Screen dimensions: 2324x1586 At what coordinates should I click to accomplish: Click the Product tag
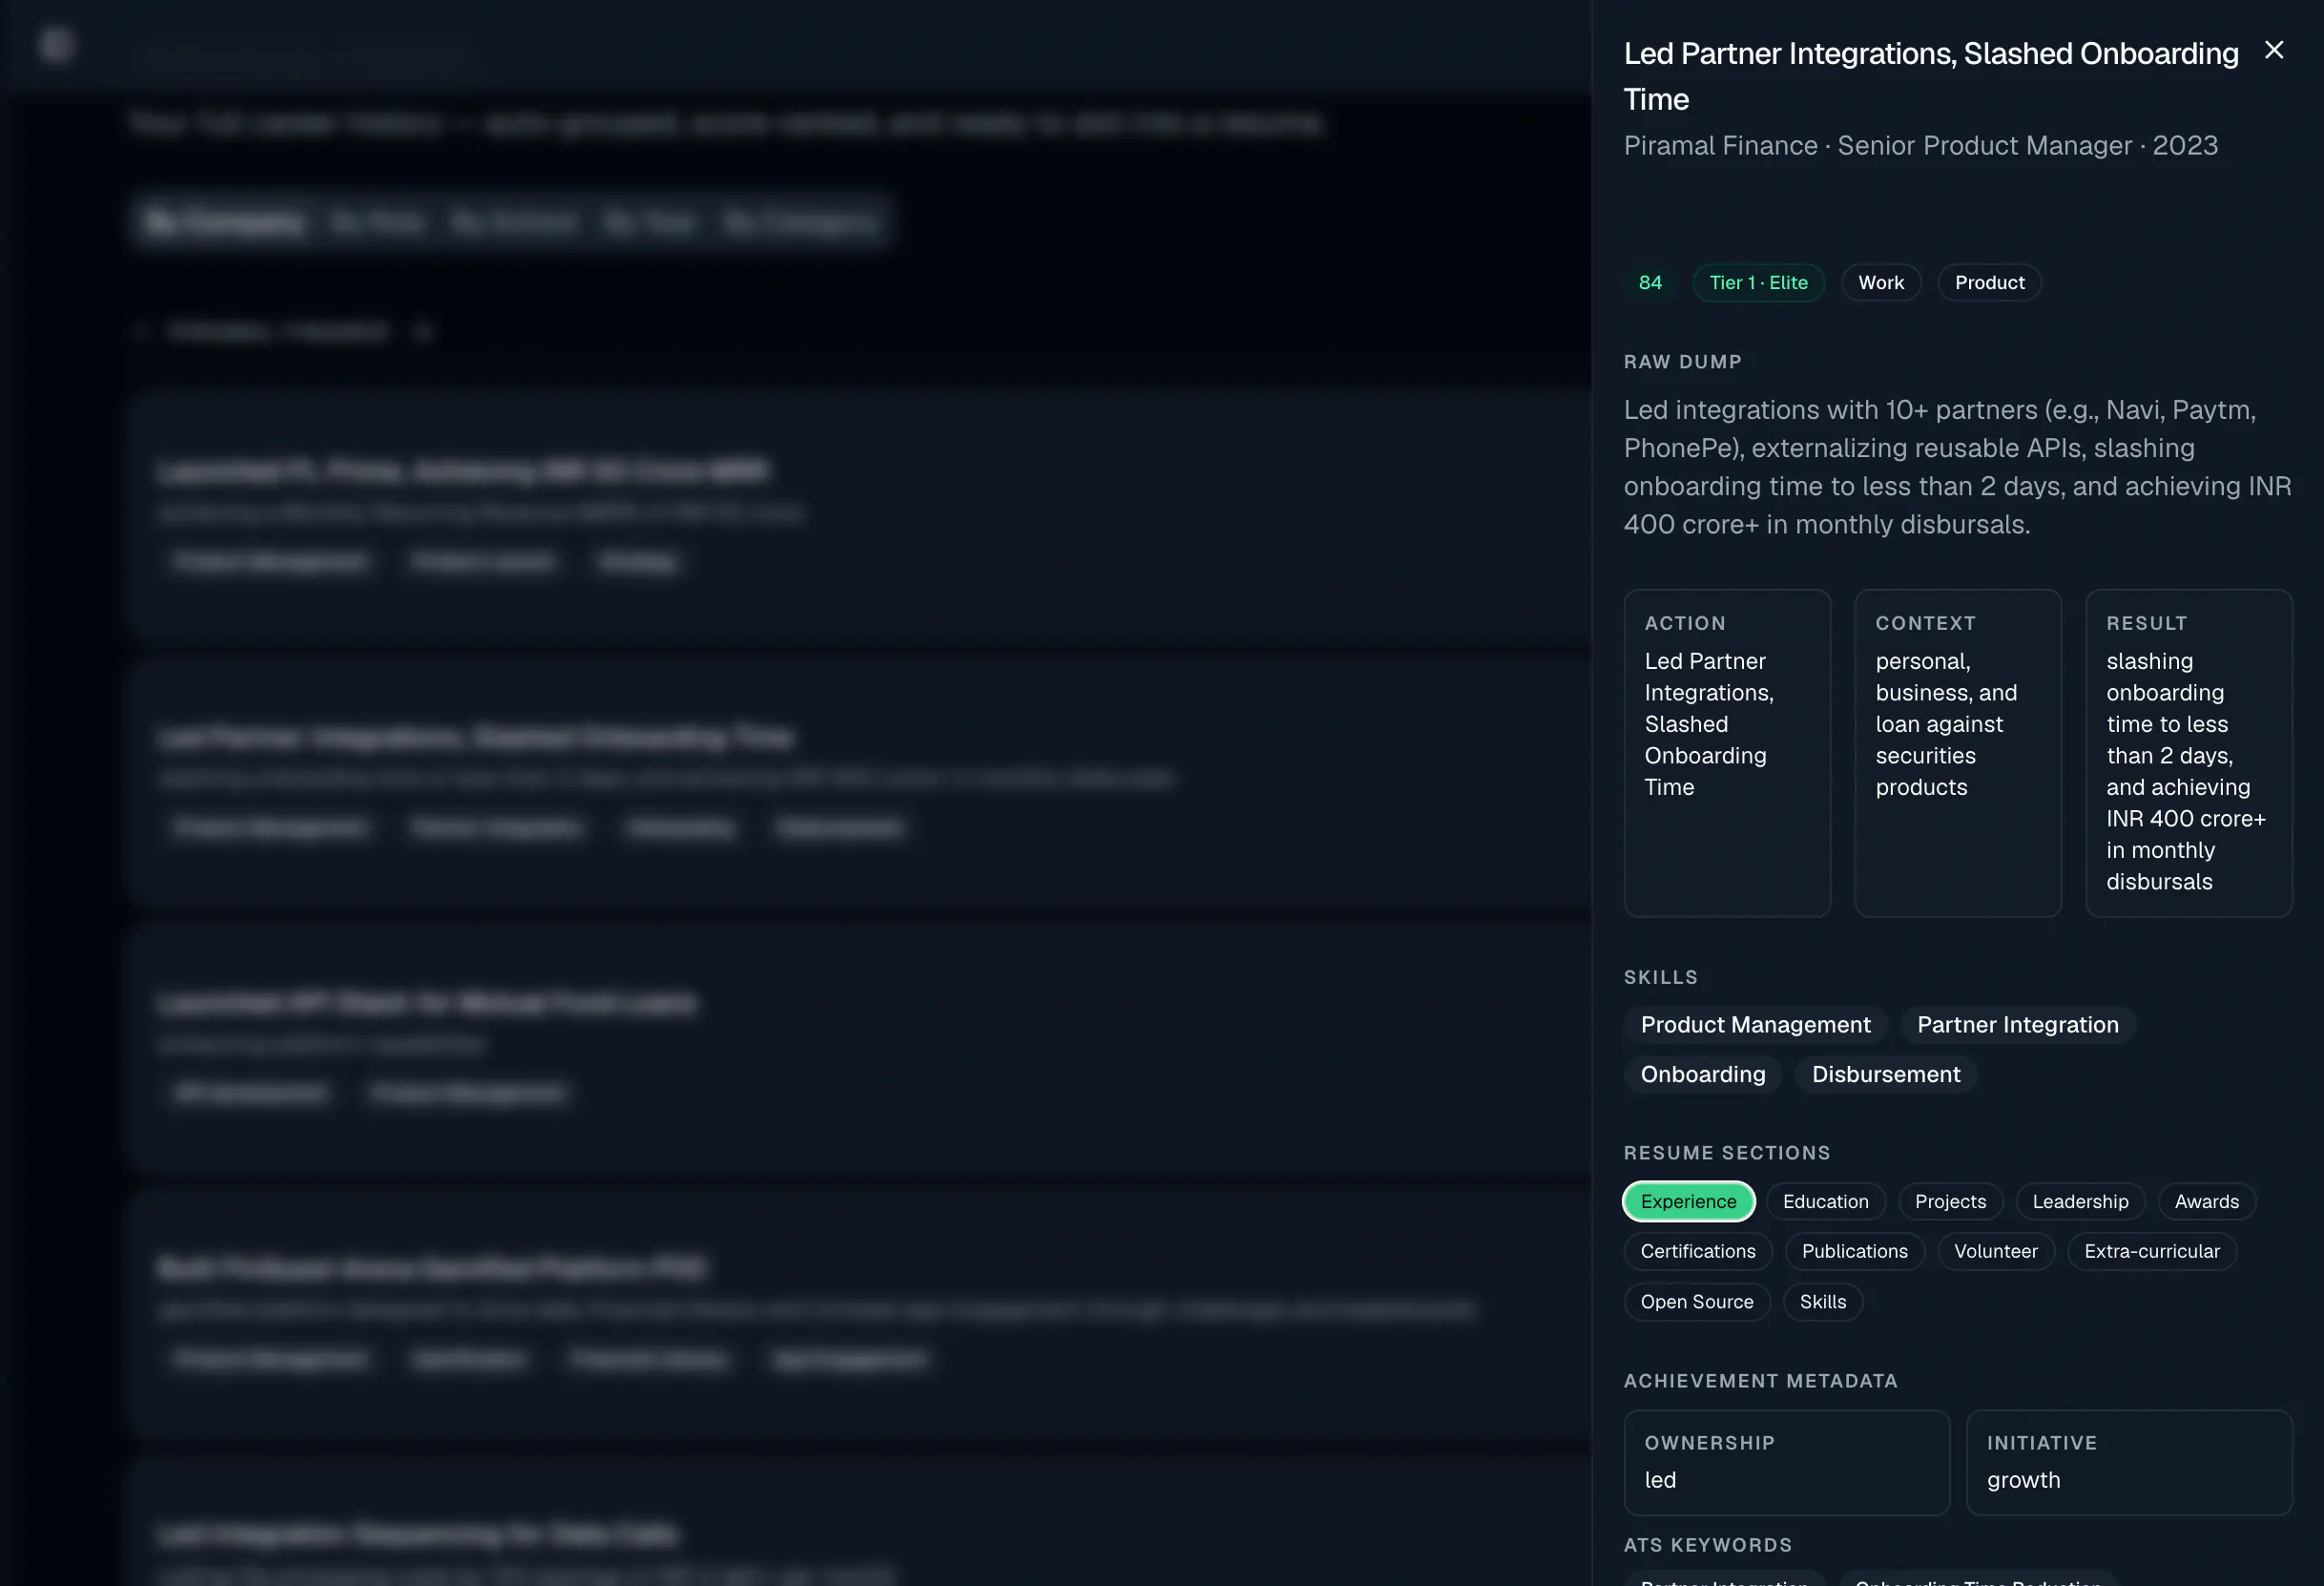coord(1989,283)
